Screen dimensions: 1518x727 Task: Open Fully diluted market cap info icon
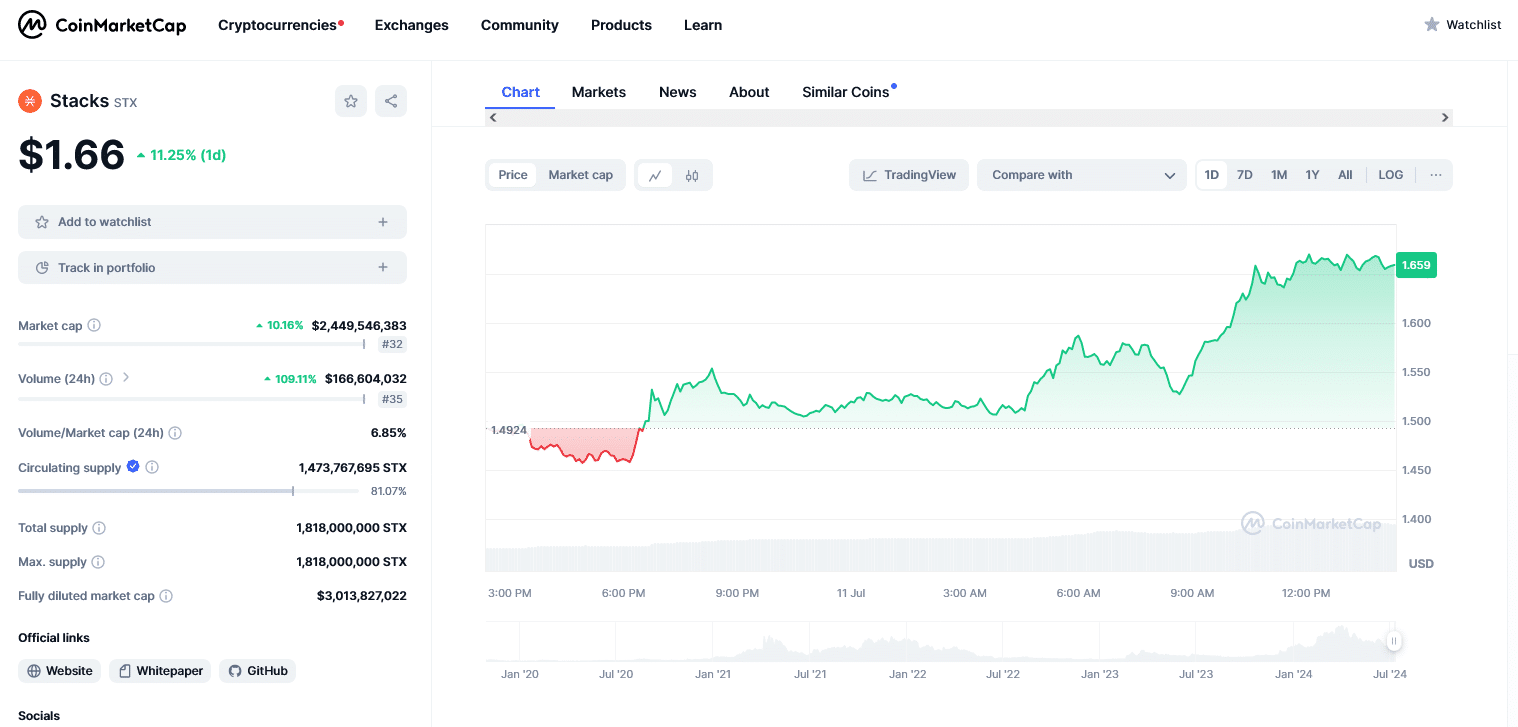tap(166, 596)
